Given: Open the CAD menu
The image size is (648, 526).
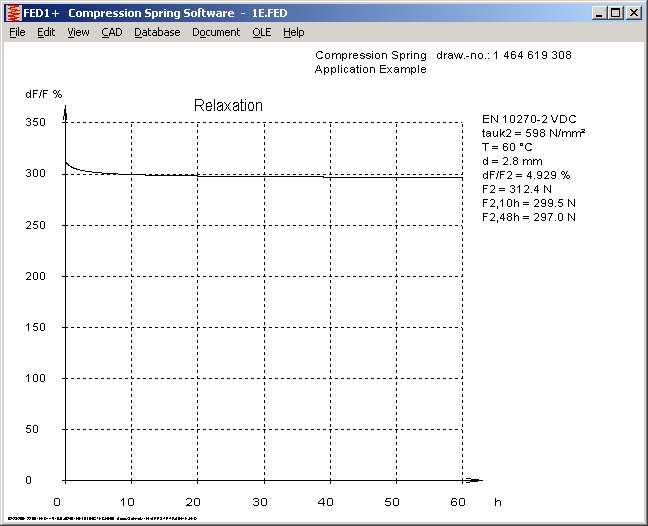Looking at the screenshot, I should (x=111, y=32).
